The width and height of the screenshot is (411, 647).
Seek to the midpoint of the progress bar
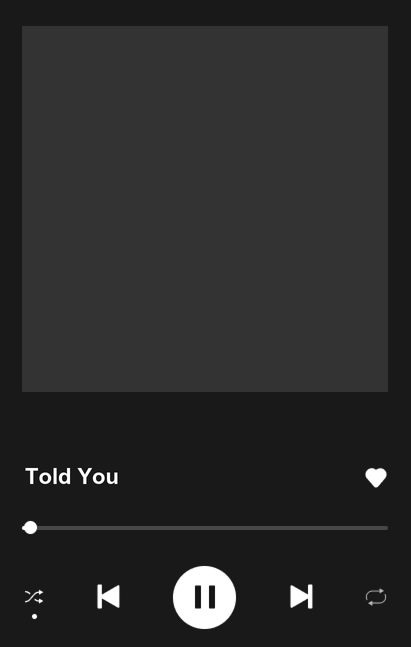coord(205,528)
